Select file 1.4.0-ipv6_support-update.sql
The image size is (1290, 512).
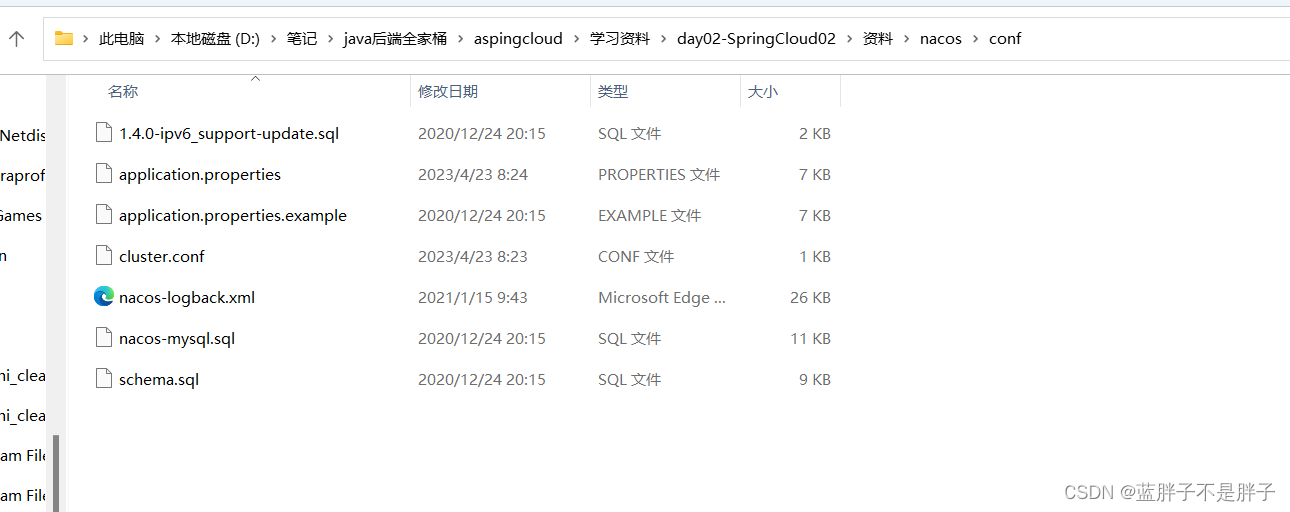pos(229,133)
